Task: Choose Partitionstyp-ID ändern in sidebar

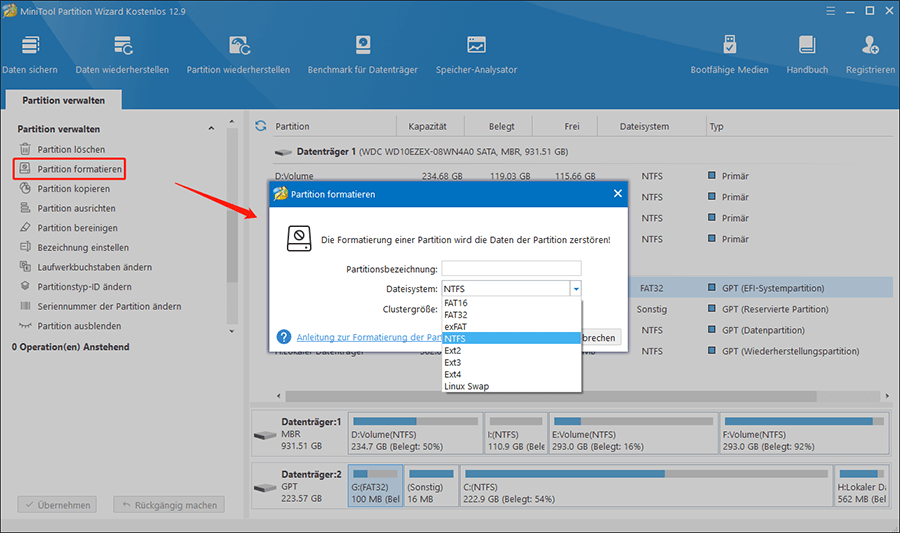Action: 84,286
